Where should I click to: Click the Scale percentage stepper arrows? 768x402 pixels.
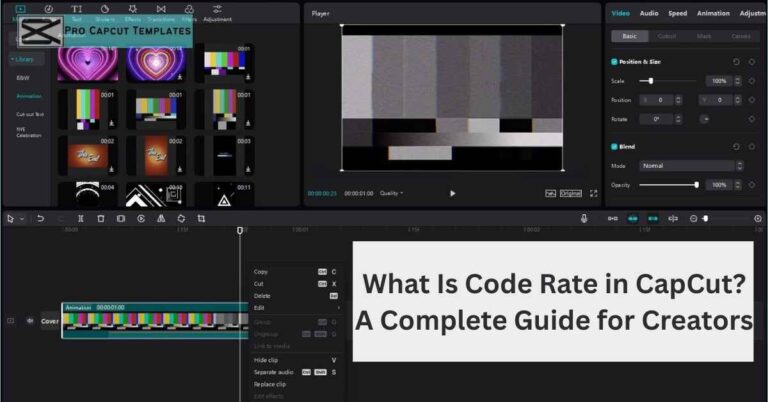click(x=738, y=81)
